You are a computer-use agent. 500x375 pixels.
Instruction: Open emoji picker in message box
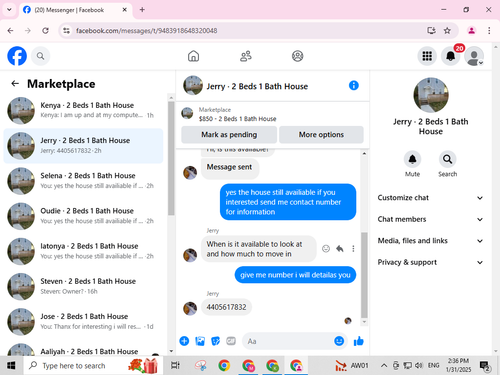[339, 341]
